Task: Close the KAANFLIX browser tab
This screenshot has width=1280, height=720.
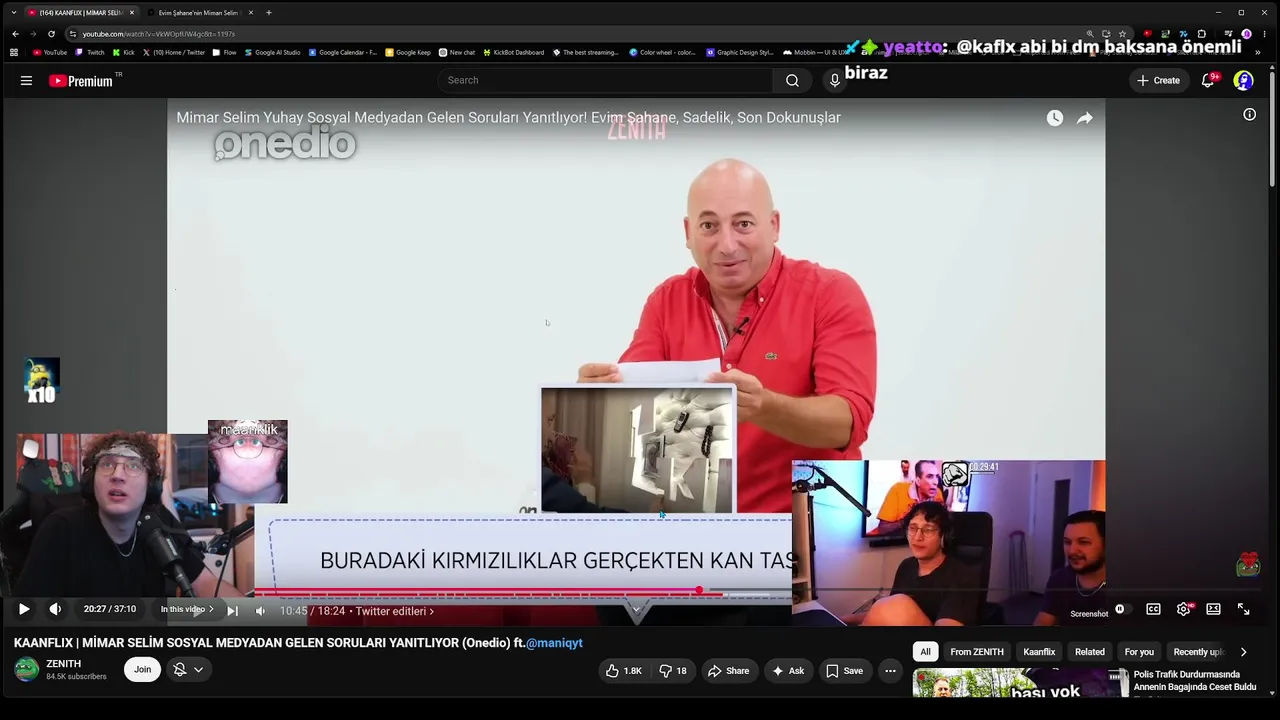Action: (x=132, y=13)
